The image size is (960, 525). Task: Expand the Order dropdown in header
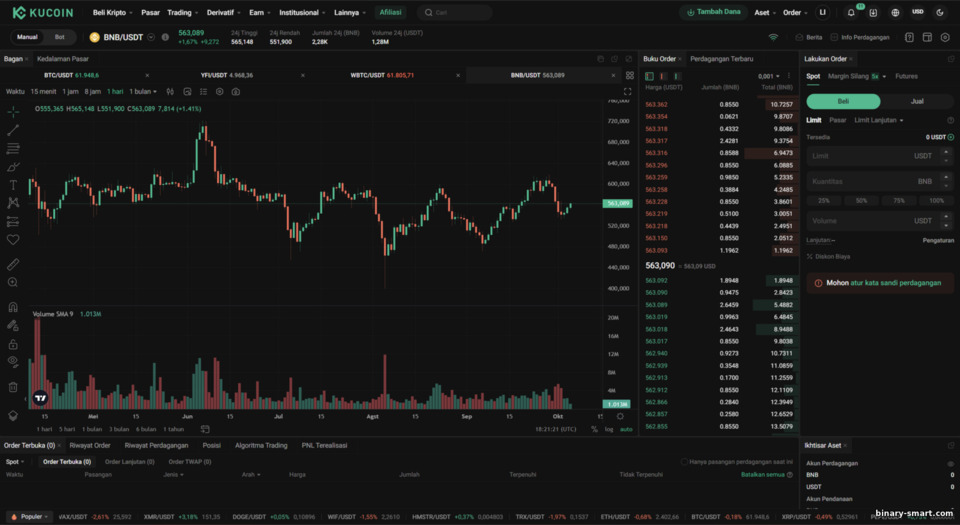coord(795,12)
